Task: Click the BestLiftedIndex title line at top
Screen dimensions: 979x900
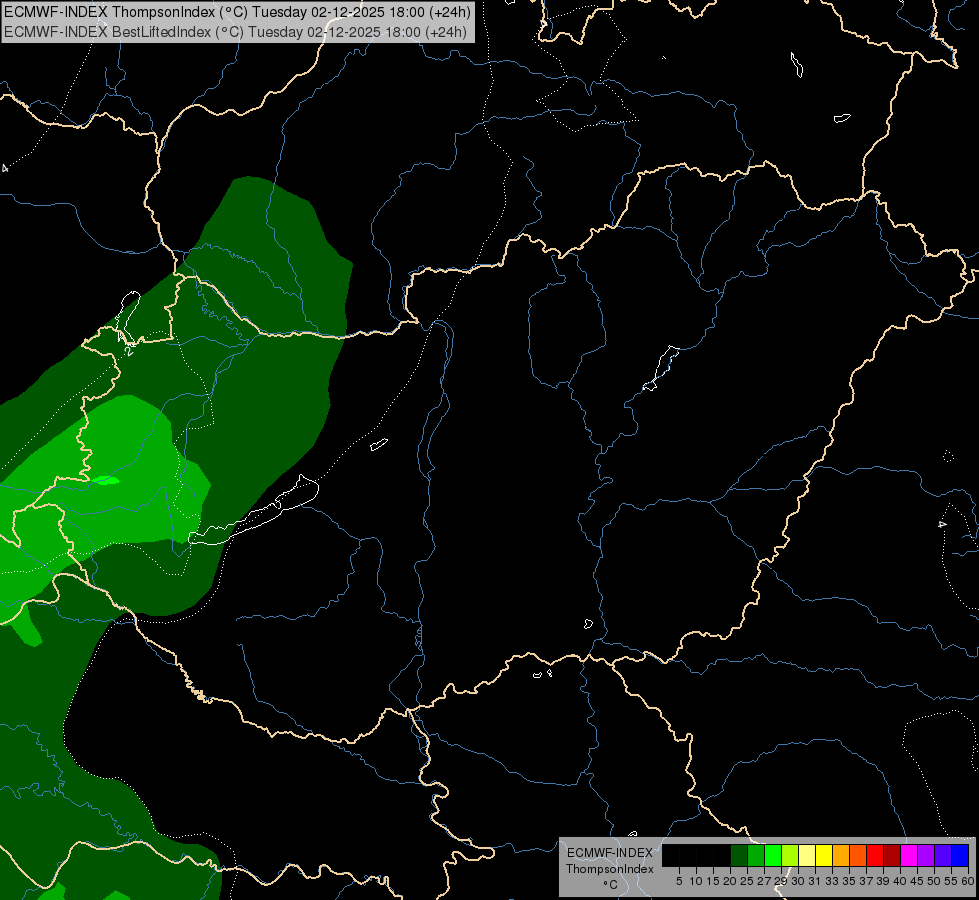Action: tap(235, 32)
